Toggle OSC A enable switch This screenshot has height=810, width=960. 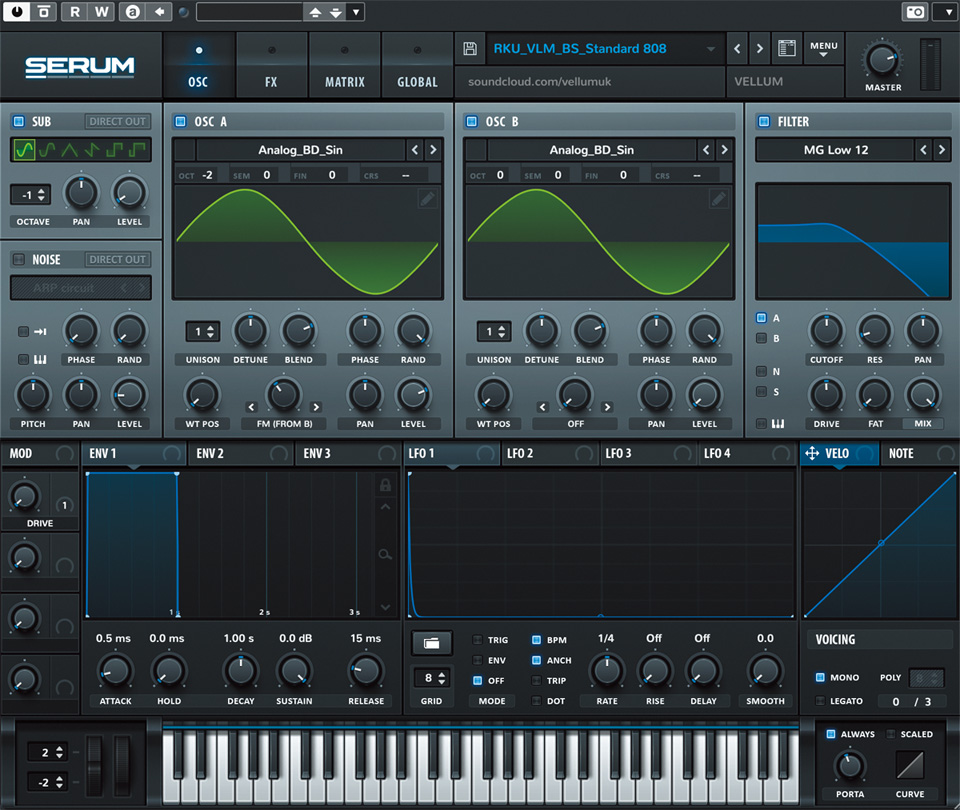181,121
